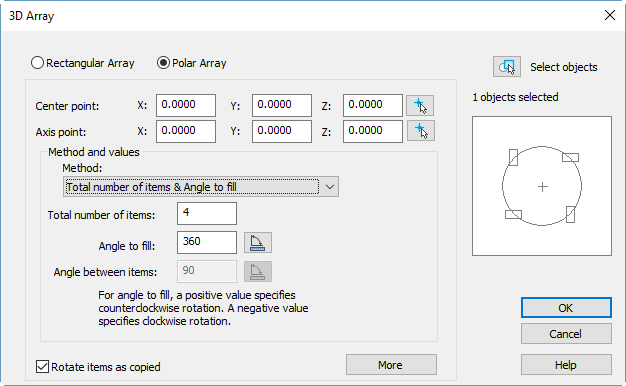
Task: Click the Angle between items pick icon
Action: [258, 271]
